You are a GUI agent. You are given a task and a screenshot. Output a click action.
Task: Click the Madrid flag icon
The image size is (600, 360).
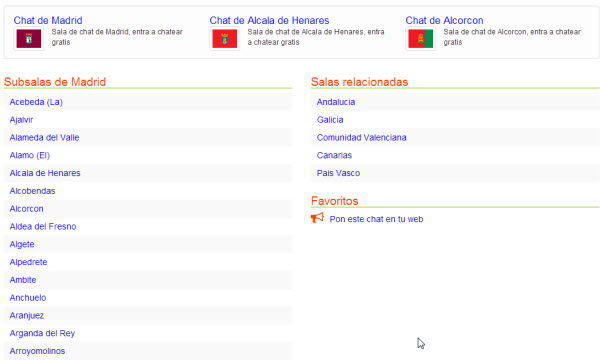pyautogui.click(x=29, y=39)
